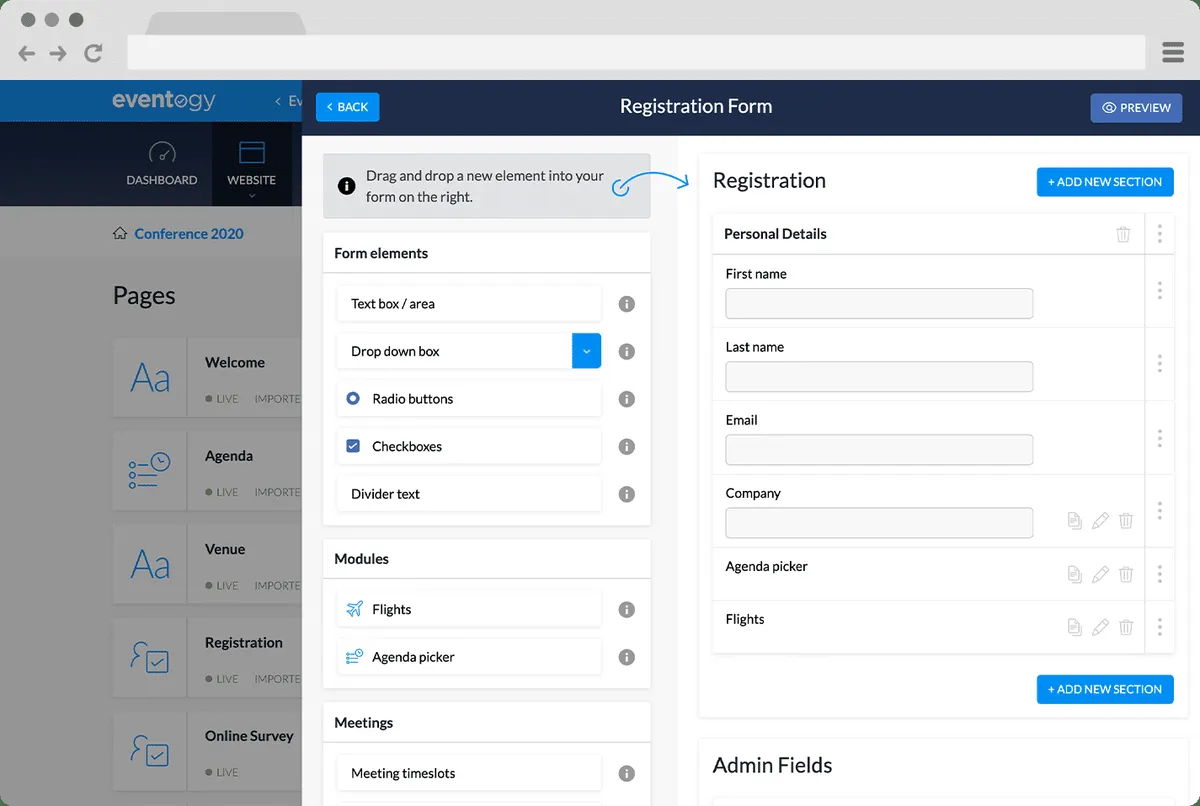Open the Website tab
This screenshot has height=806, width=1200.
tap(252, 165)
